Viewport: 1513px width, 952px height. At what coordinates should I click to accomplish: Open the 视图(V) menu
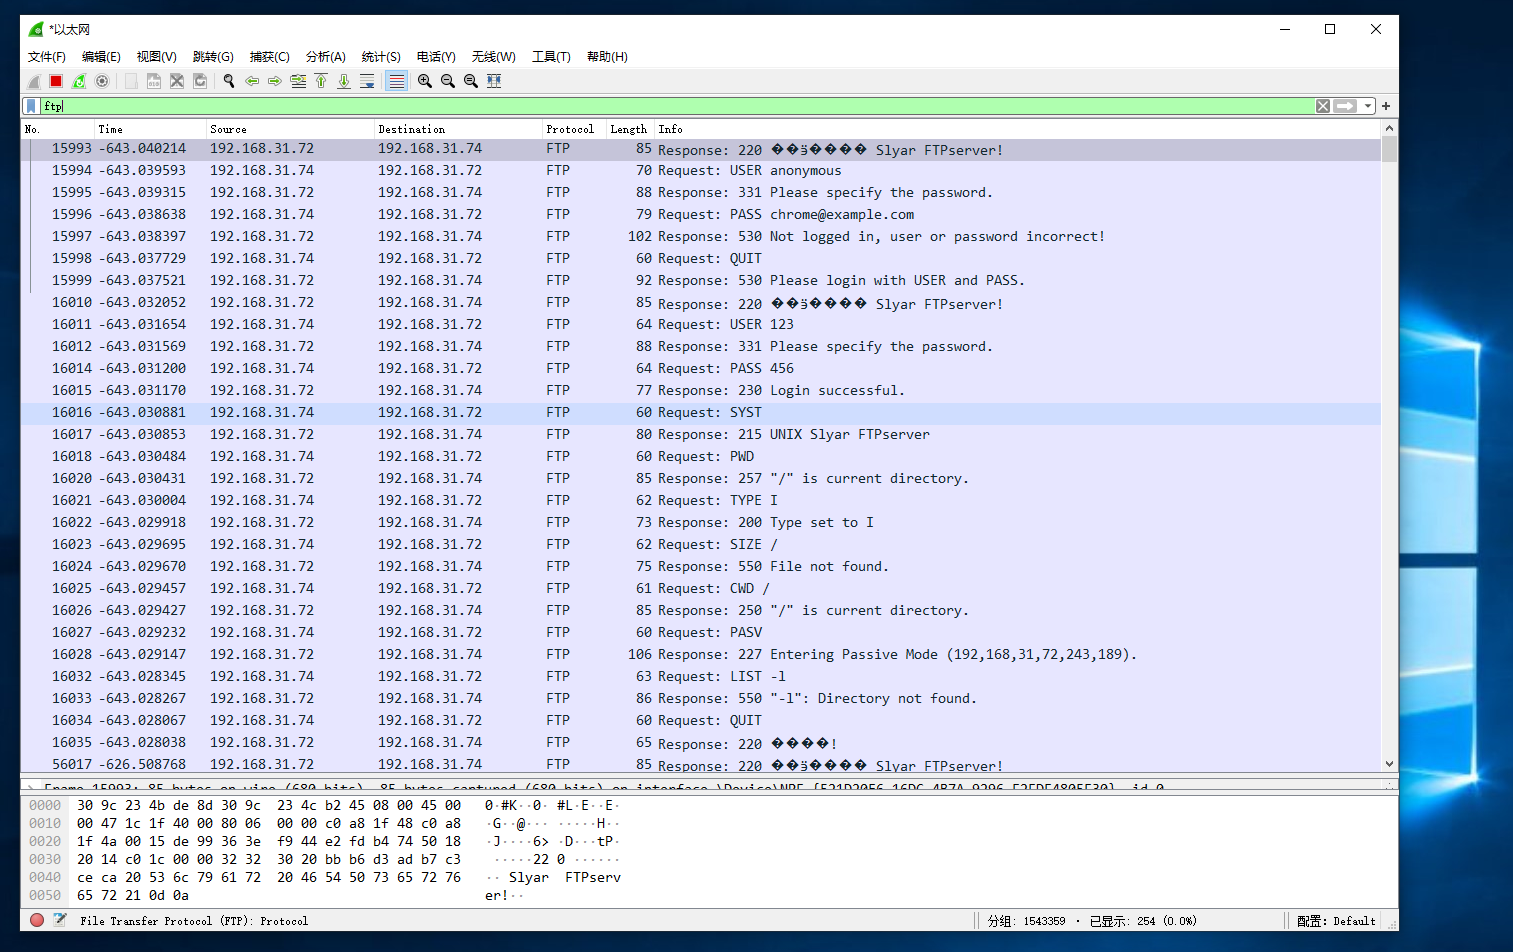point(157,57)
